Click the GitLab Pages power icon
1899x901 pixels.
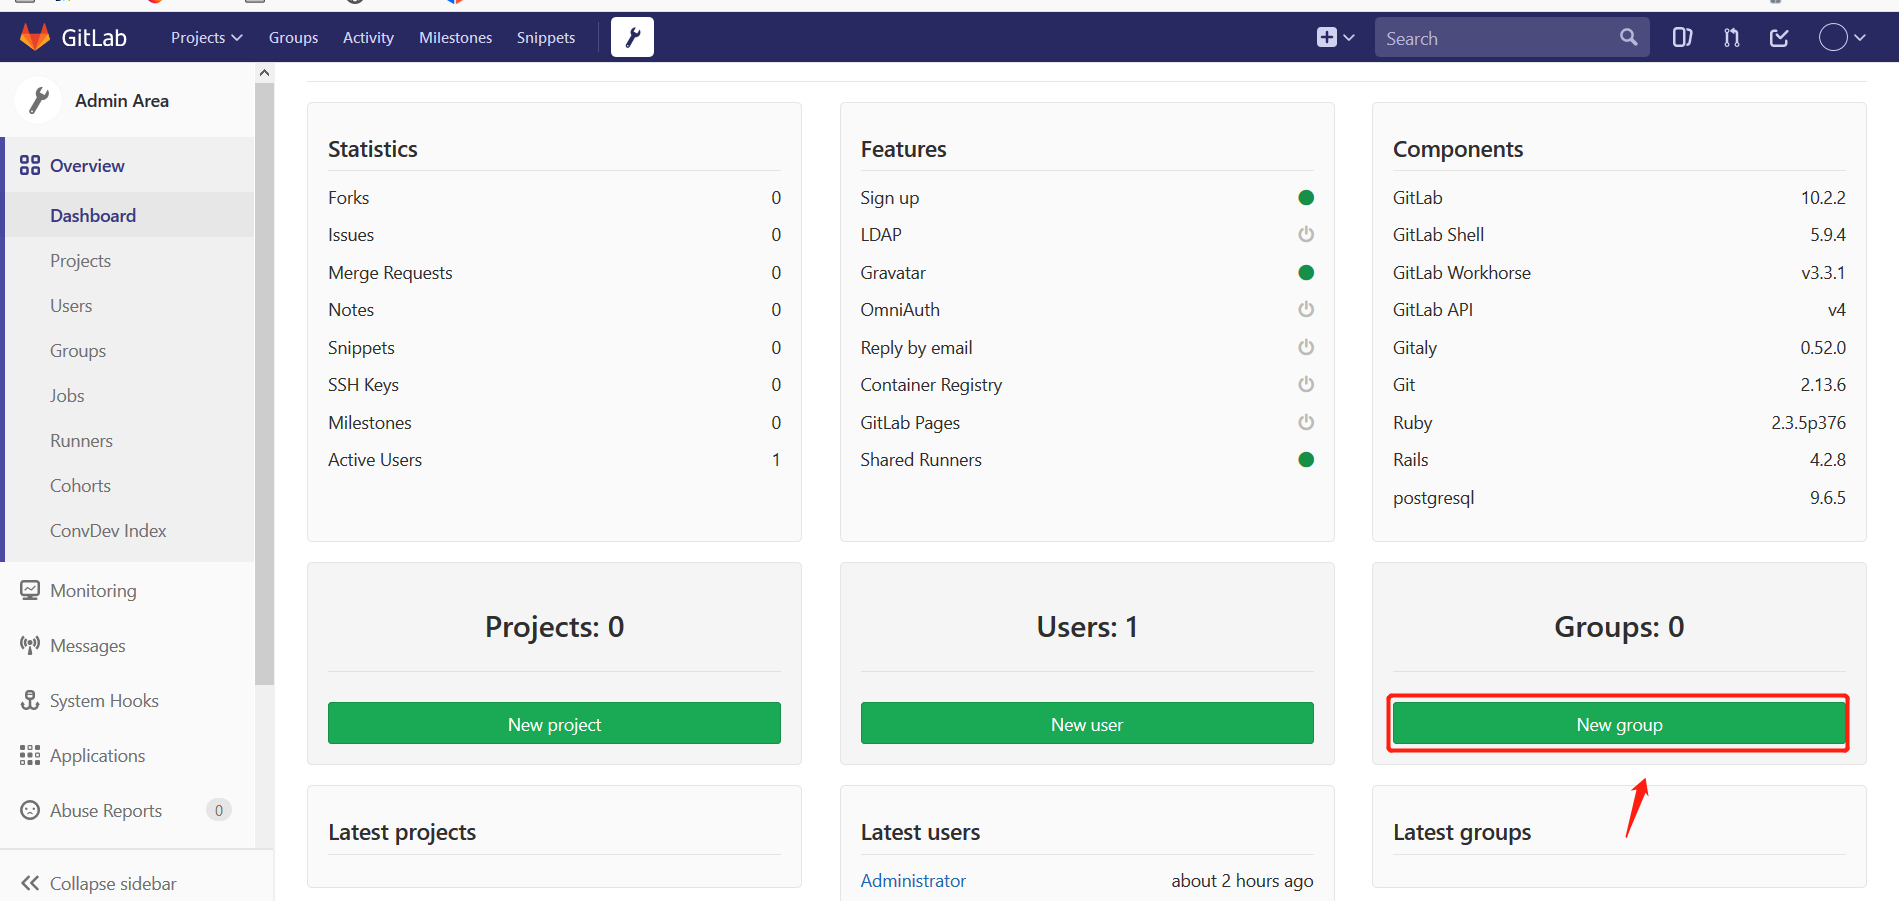(x=1306, y=422)
